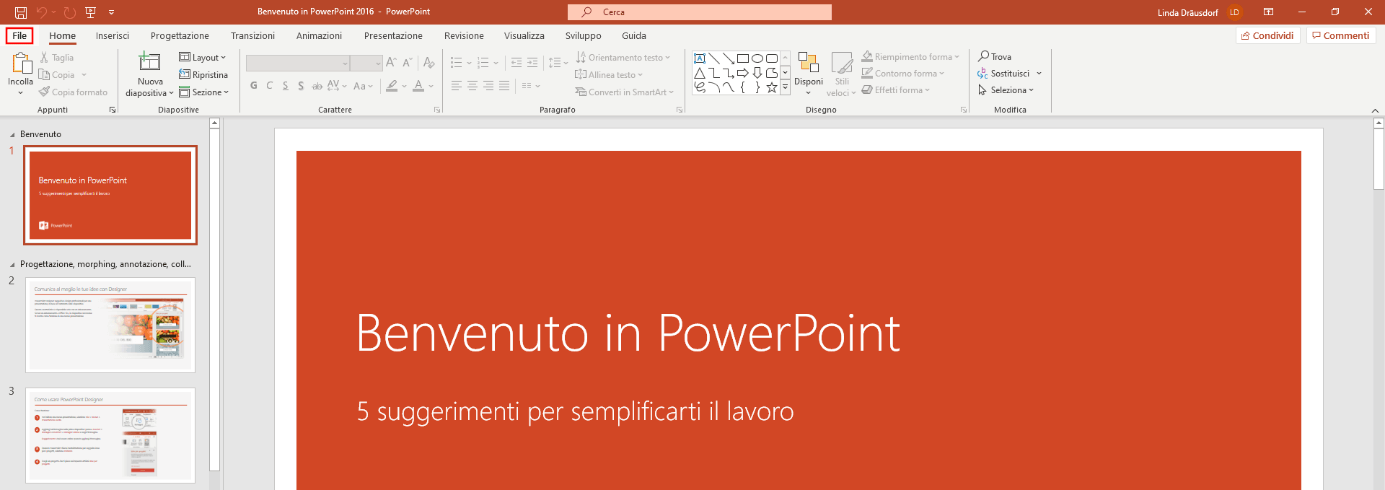This screenshot has width=1385, height=490.
Task: Click the Trova command
Action: 995,57
